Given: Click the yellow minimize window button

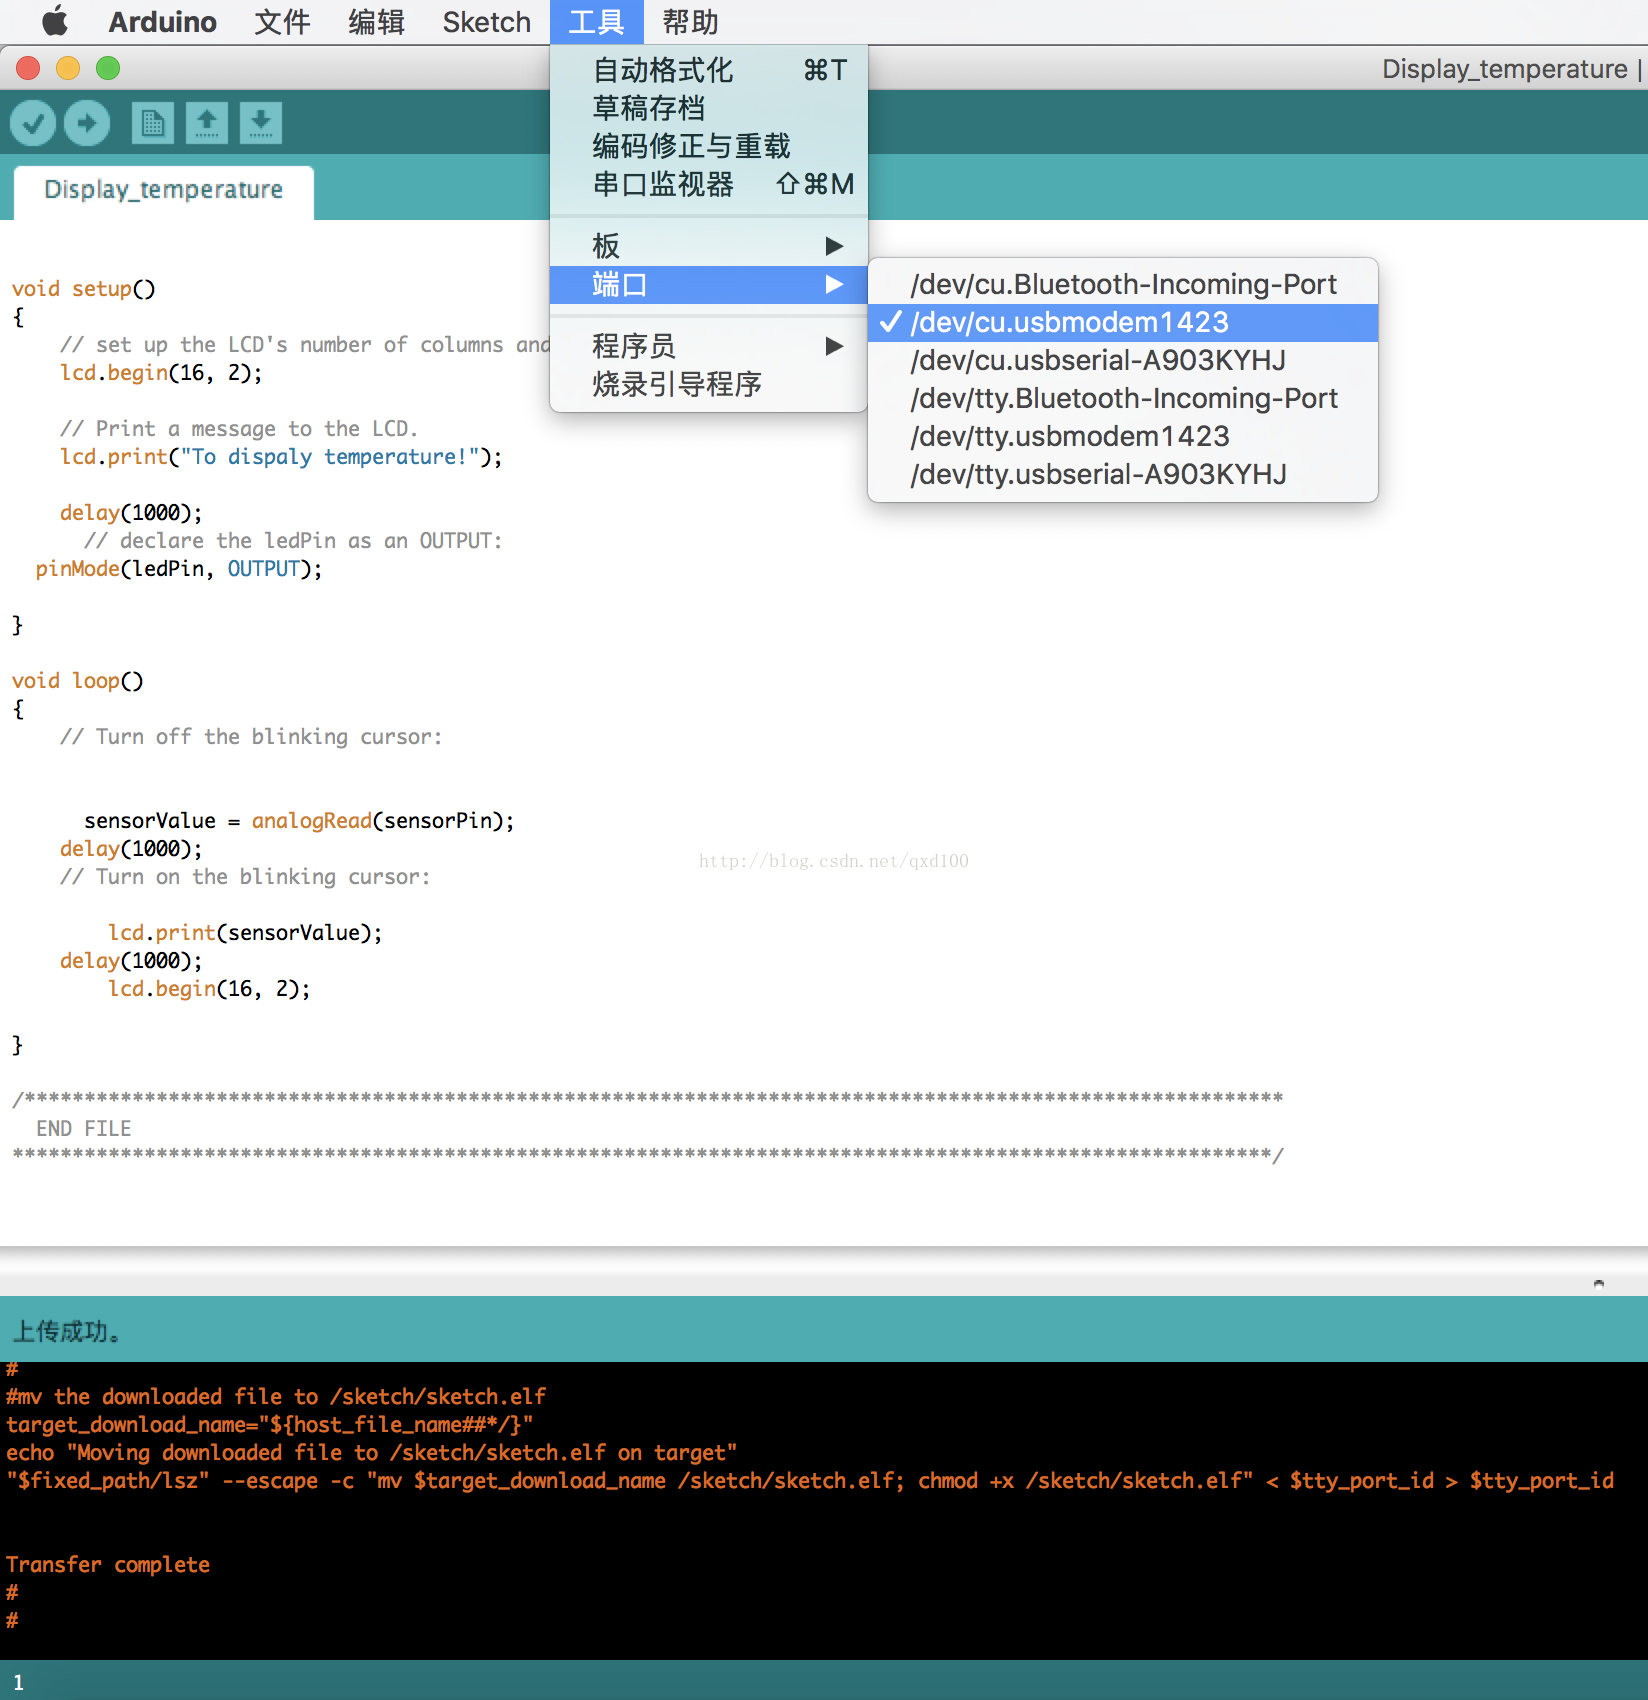Looking at the screenshot, I should [x=68, y=68].
